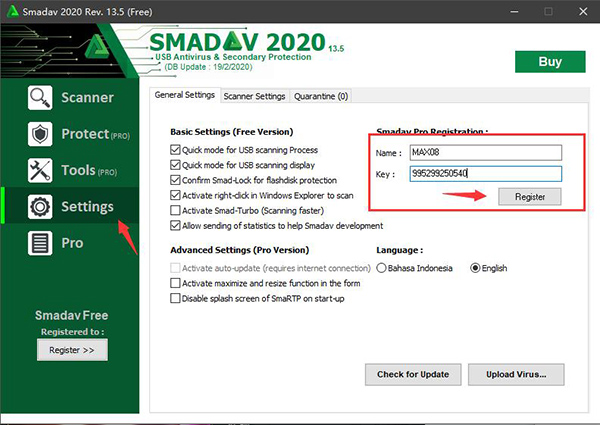Click the Settings gear icon
The height and width of the screenshot is (425, 600).
coord(40,207)
